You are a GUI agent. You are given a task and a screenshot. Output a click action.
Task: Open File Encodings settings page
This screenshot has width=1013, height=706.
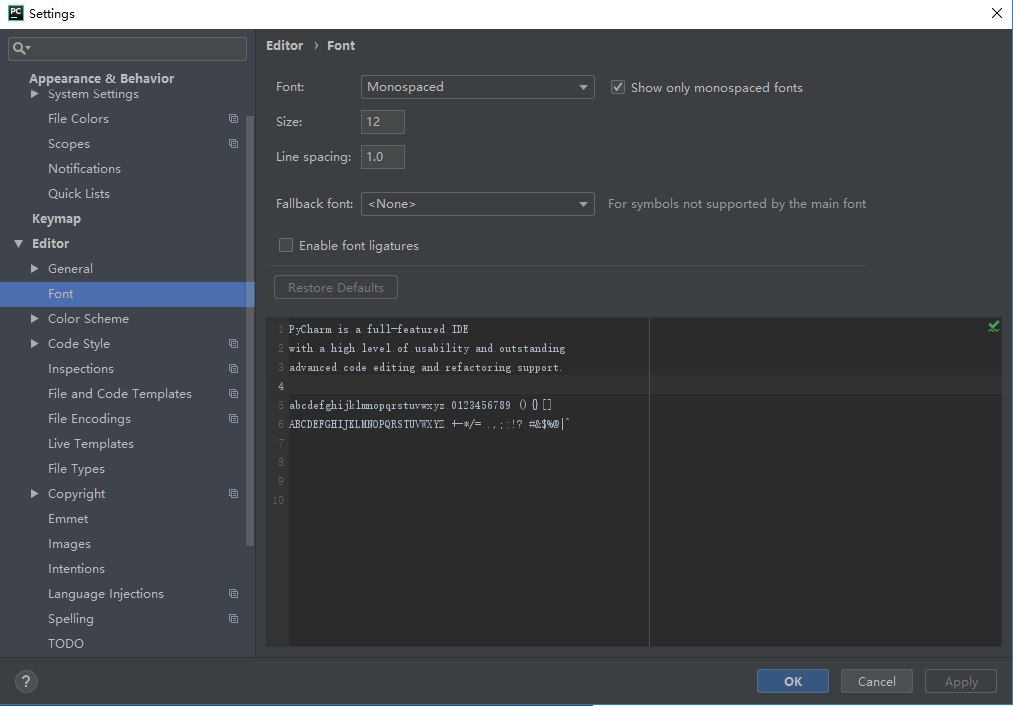89,419
